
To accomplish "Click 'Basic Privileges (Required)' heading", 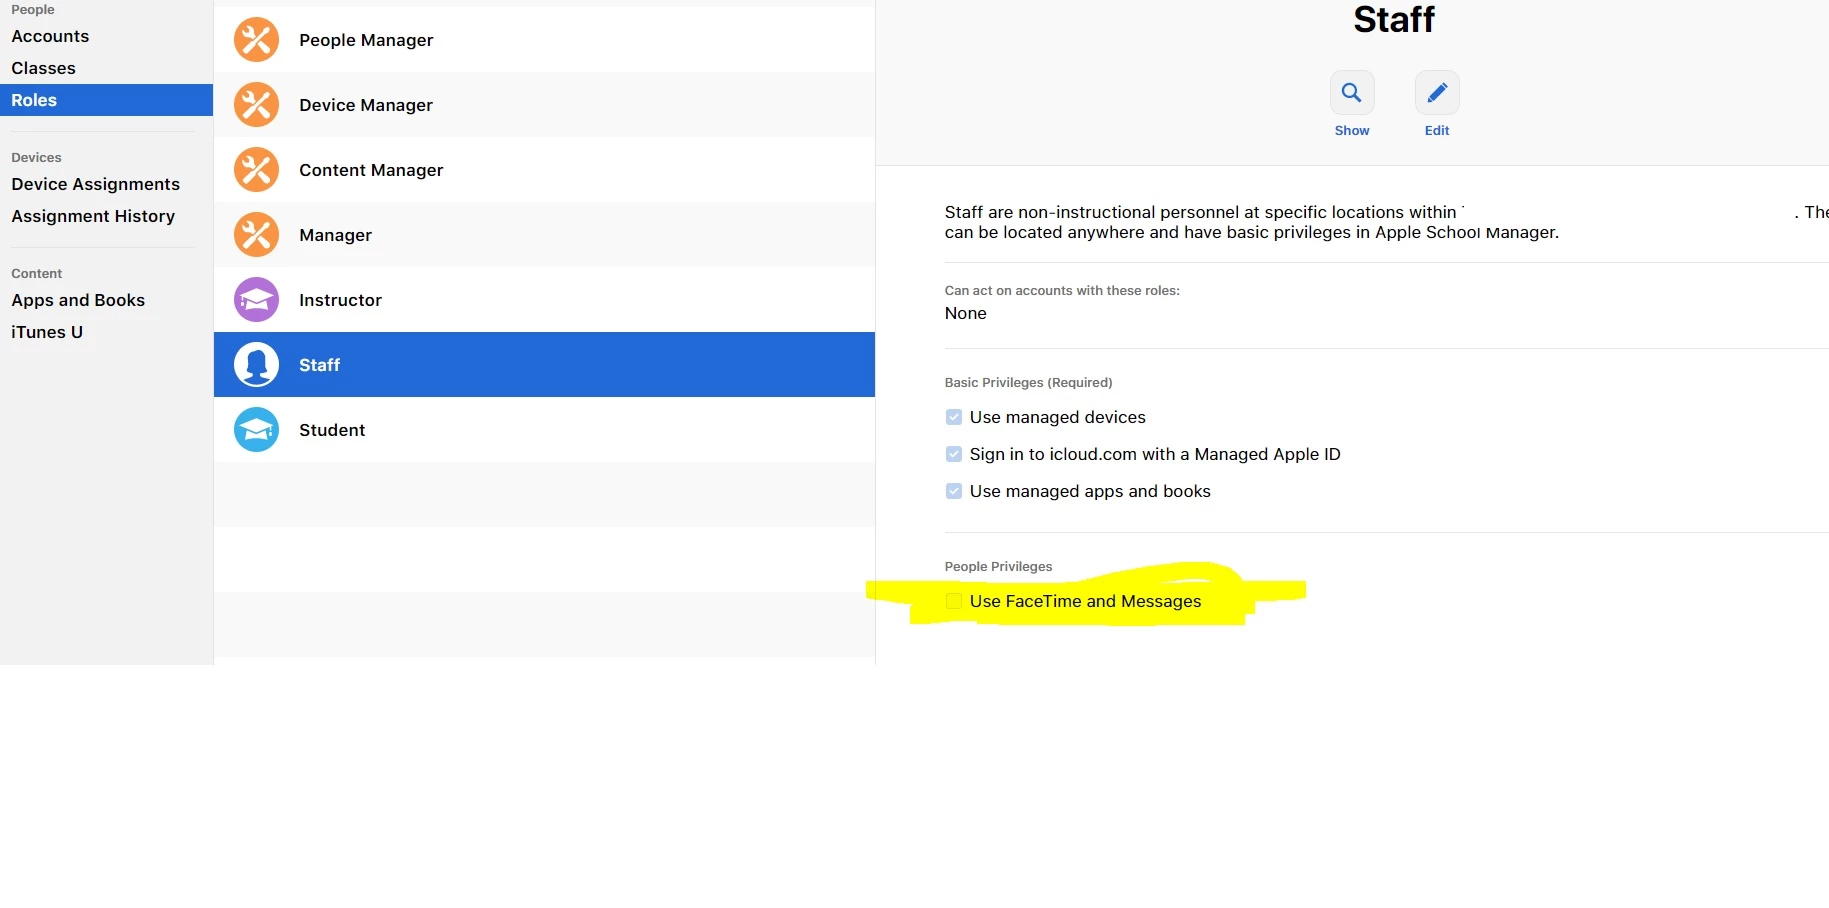I will click(1028, 382).
